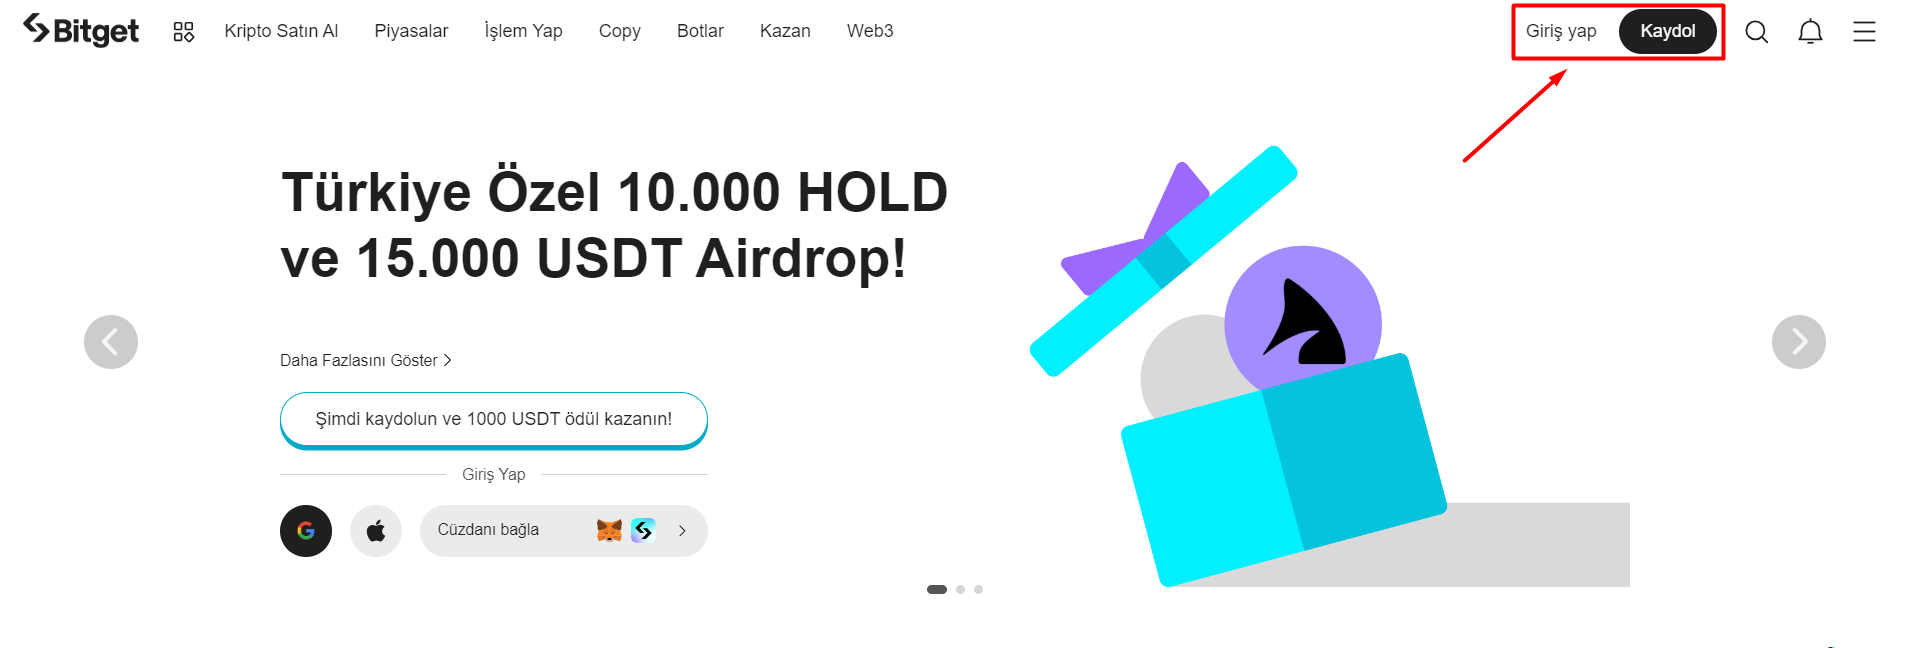Image resolution: width=1909 pixels, height=648 pixels.
Task: Open the hamburger menu icon
Action: tap(1864, 32)
